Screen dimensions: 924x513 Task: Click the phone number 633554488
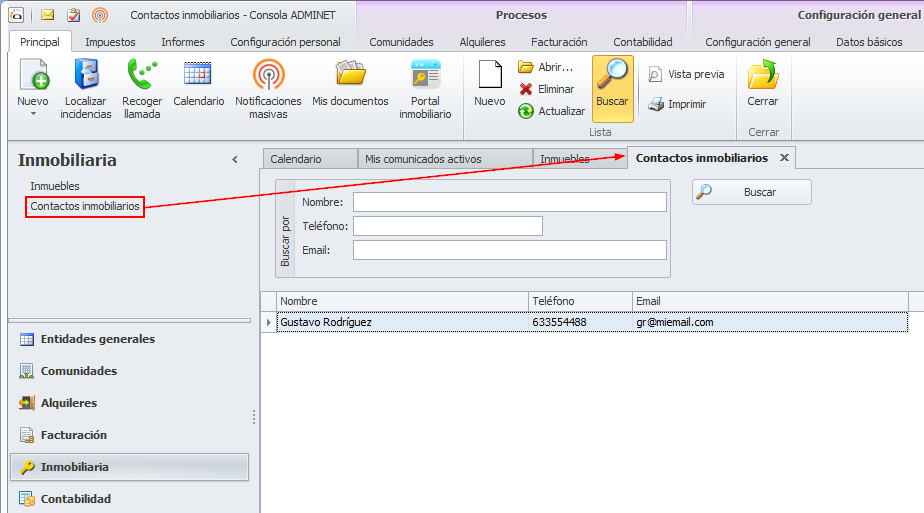[x=559, y=322]
